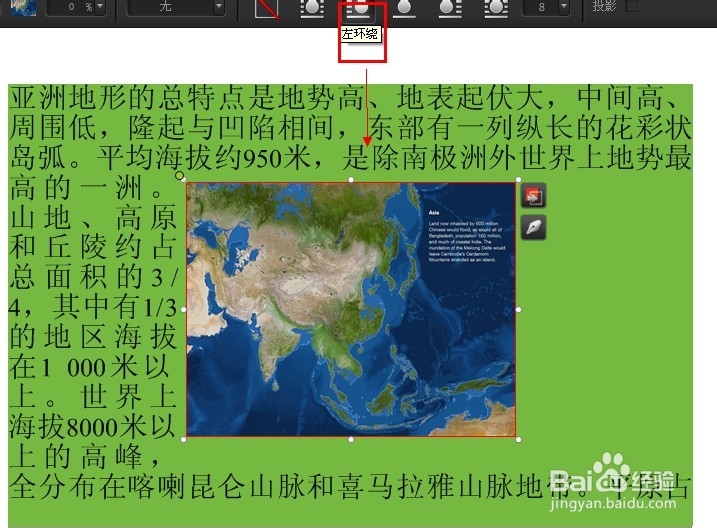Click the small image thumbnail in the toolbar
Image resolution: width=717 pixels, height=528 pixels.
(x=23, y=7)
